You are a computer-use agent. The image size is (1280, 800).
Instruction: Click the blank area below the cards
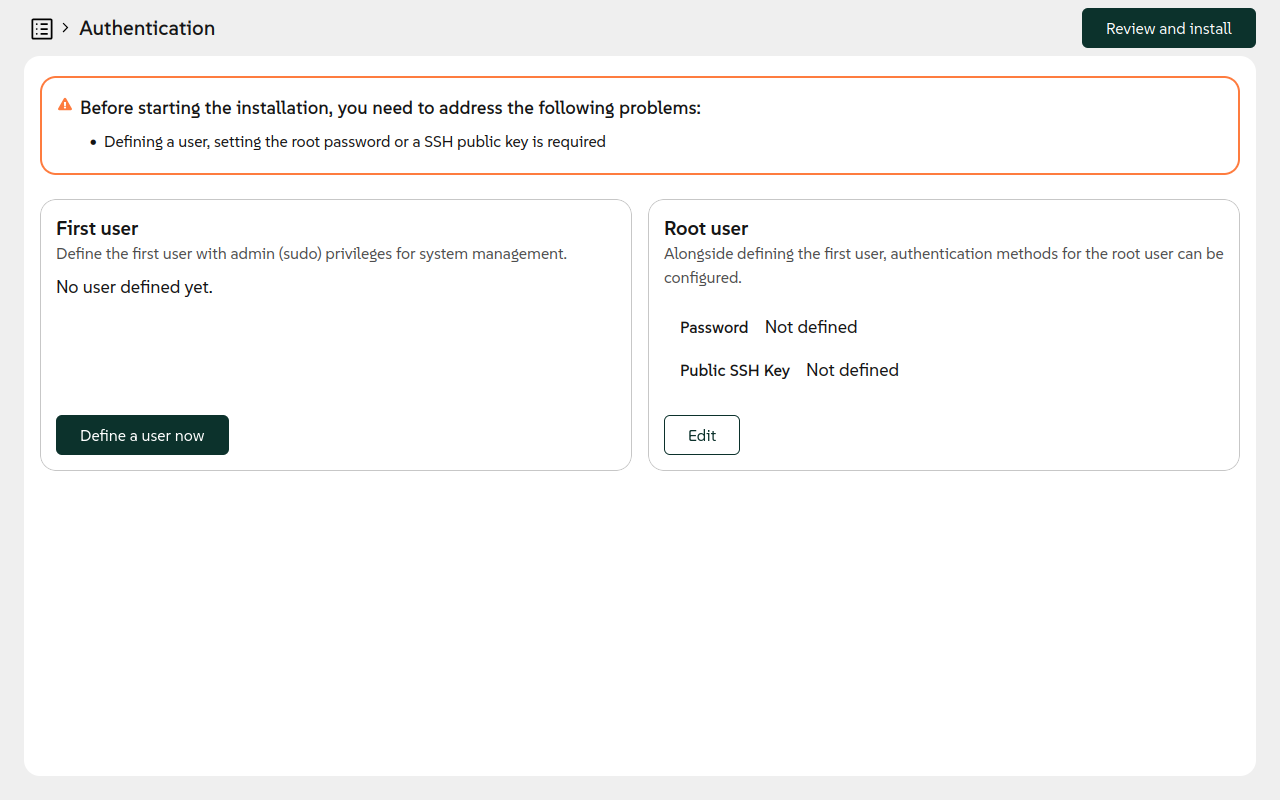tap(640, 620)
